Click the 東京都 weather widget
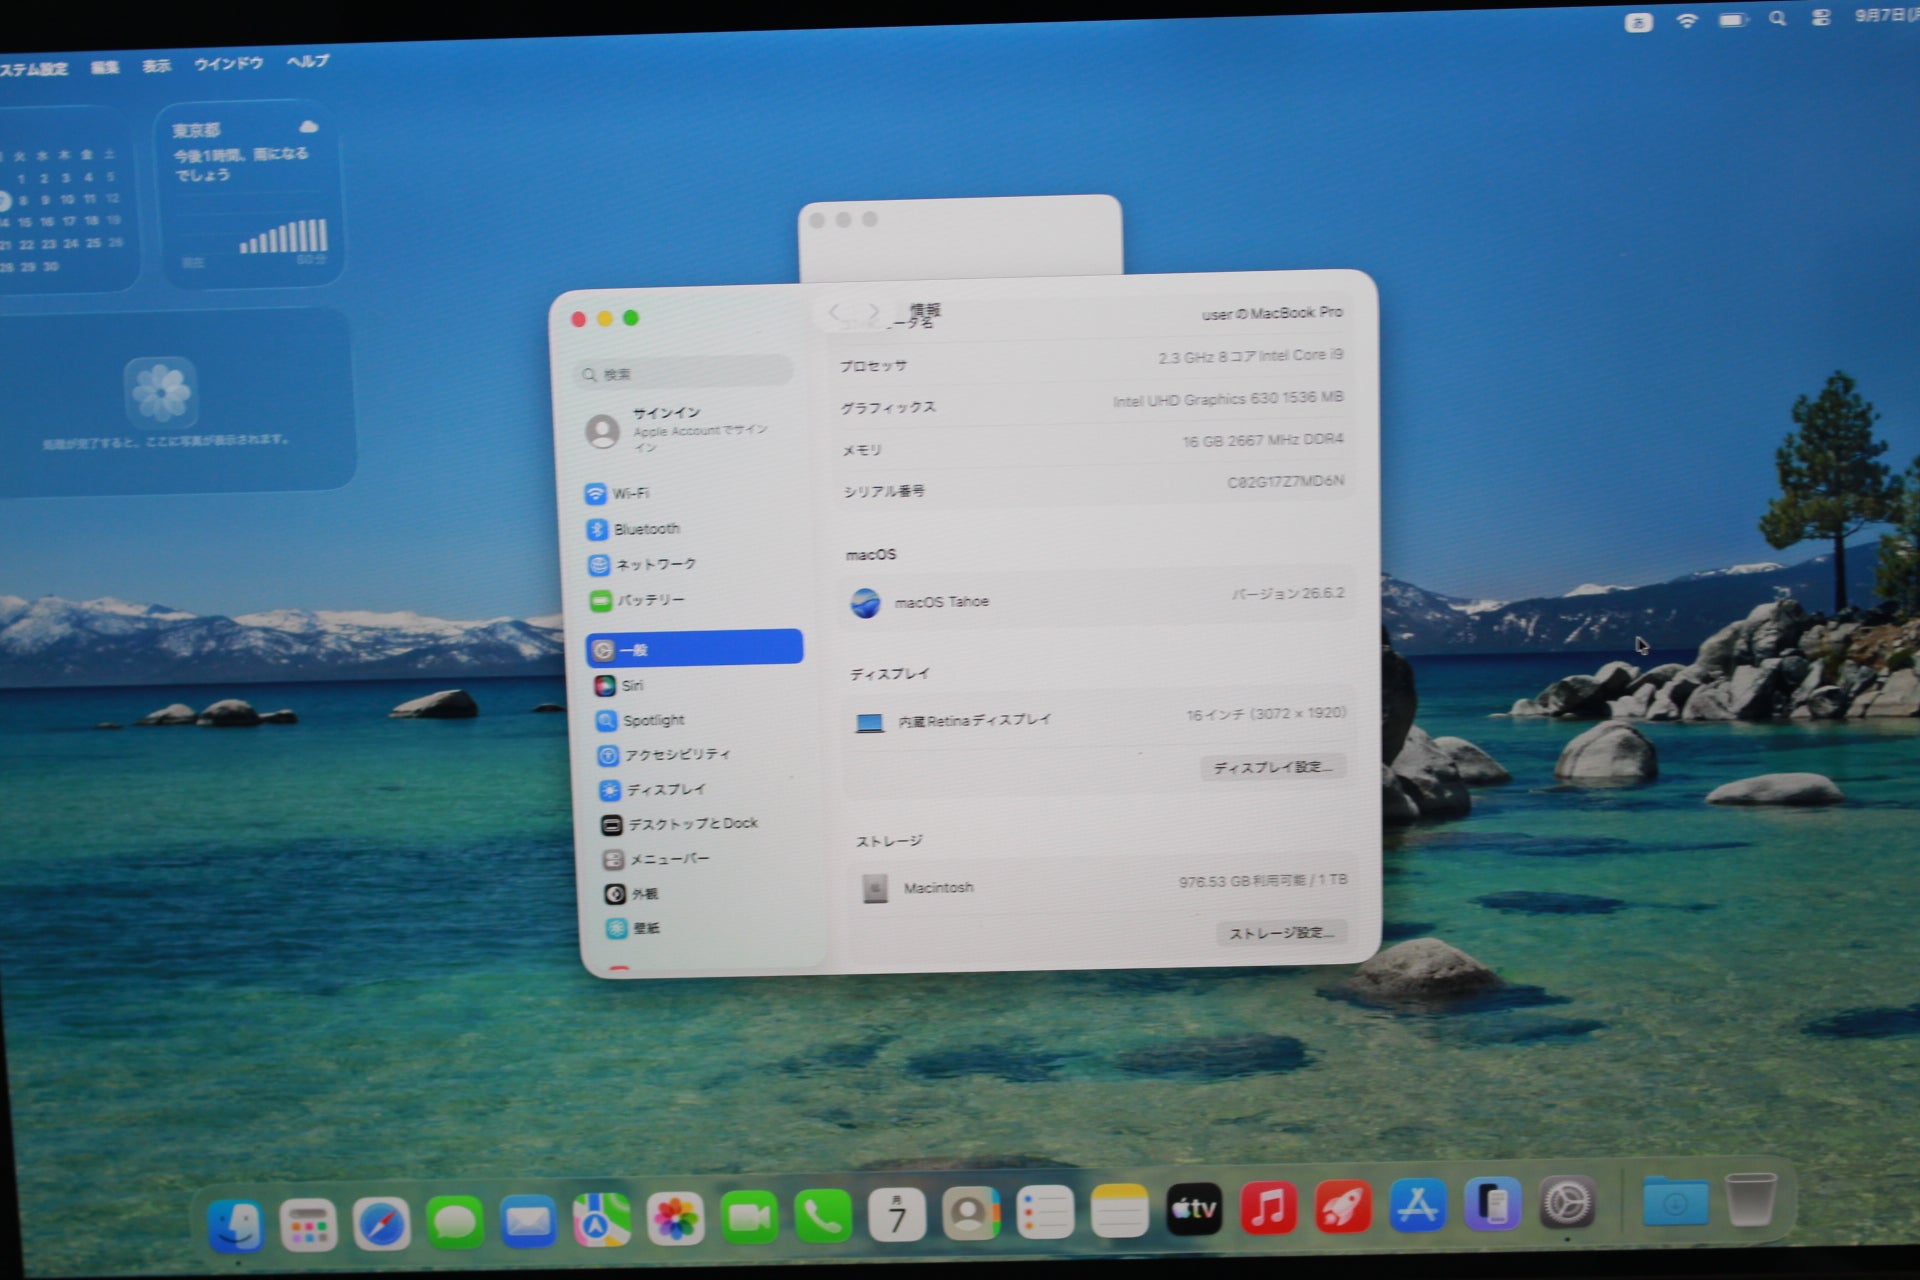This screenshot has width=1920, height=1280. tap(249, 195)
